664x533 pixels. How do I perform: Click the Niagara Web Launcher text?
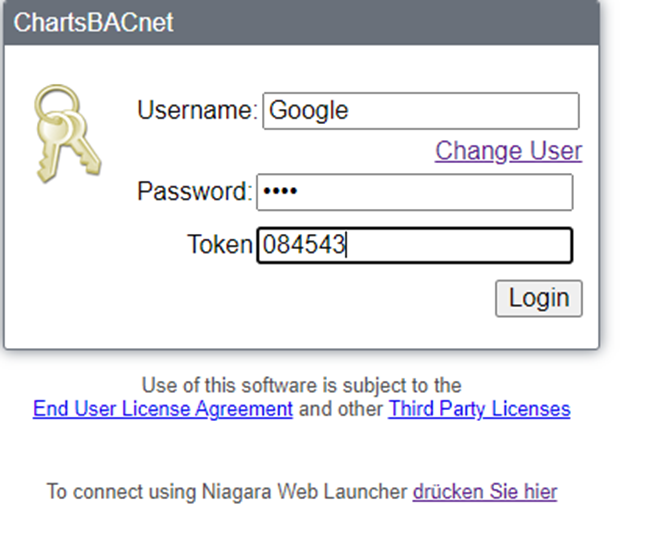point(304,492)
